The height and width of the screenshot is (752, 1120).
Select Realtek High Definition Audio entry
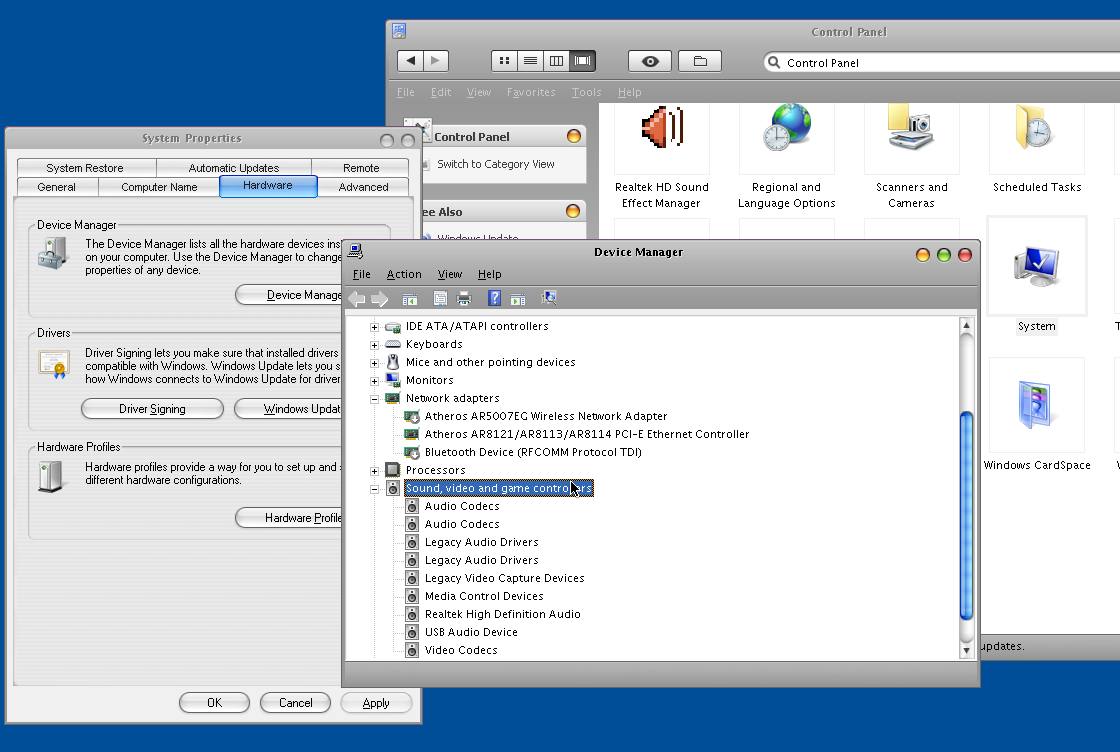click(x=502, y=614)
